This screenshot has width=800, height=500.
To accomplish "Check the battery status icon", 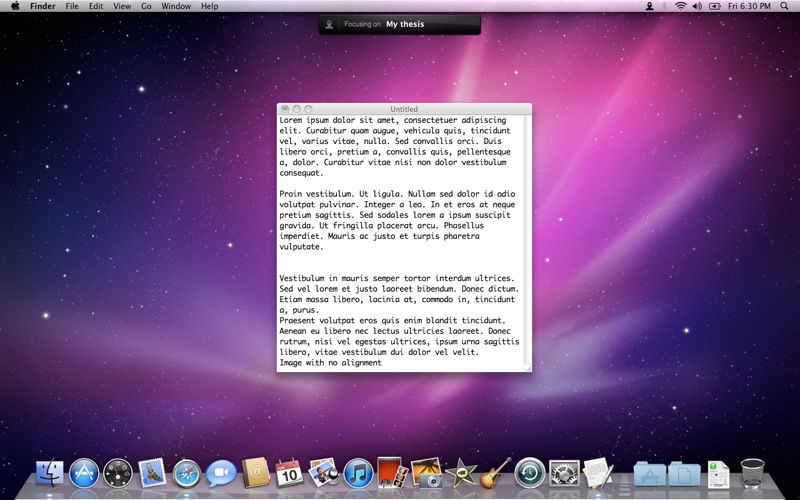I will point(715,6).
